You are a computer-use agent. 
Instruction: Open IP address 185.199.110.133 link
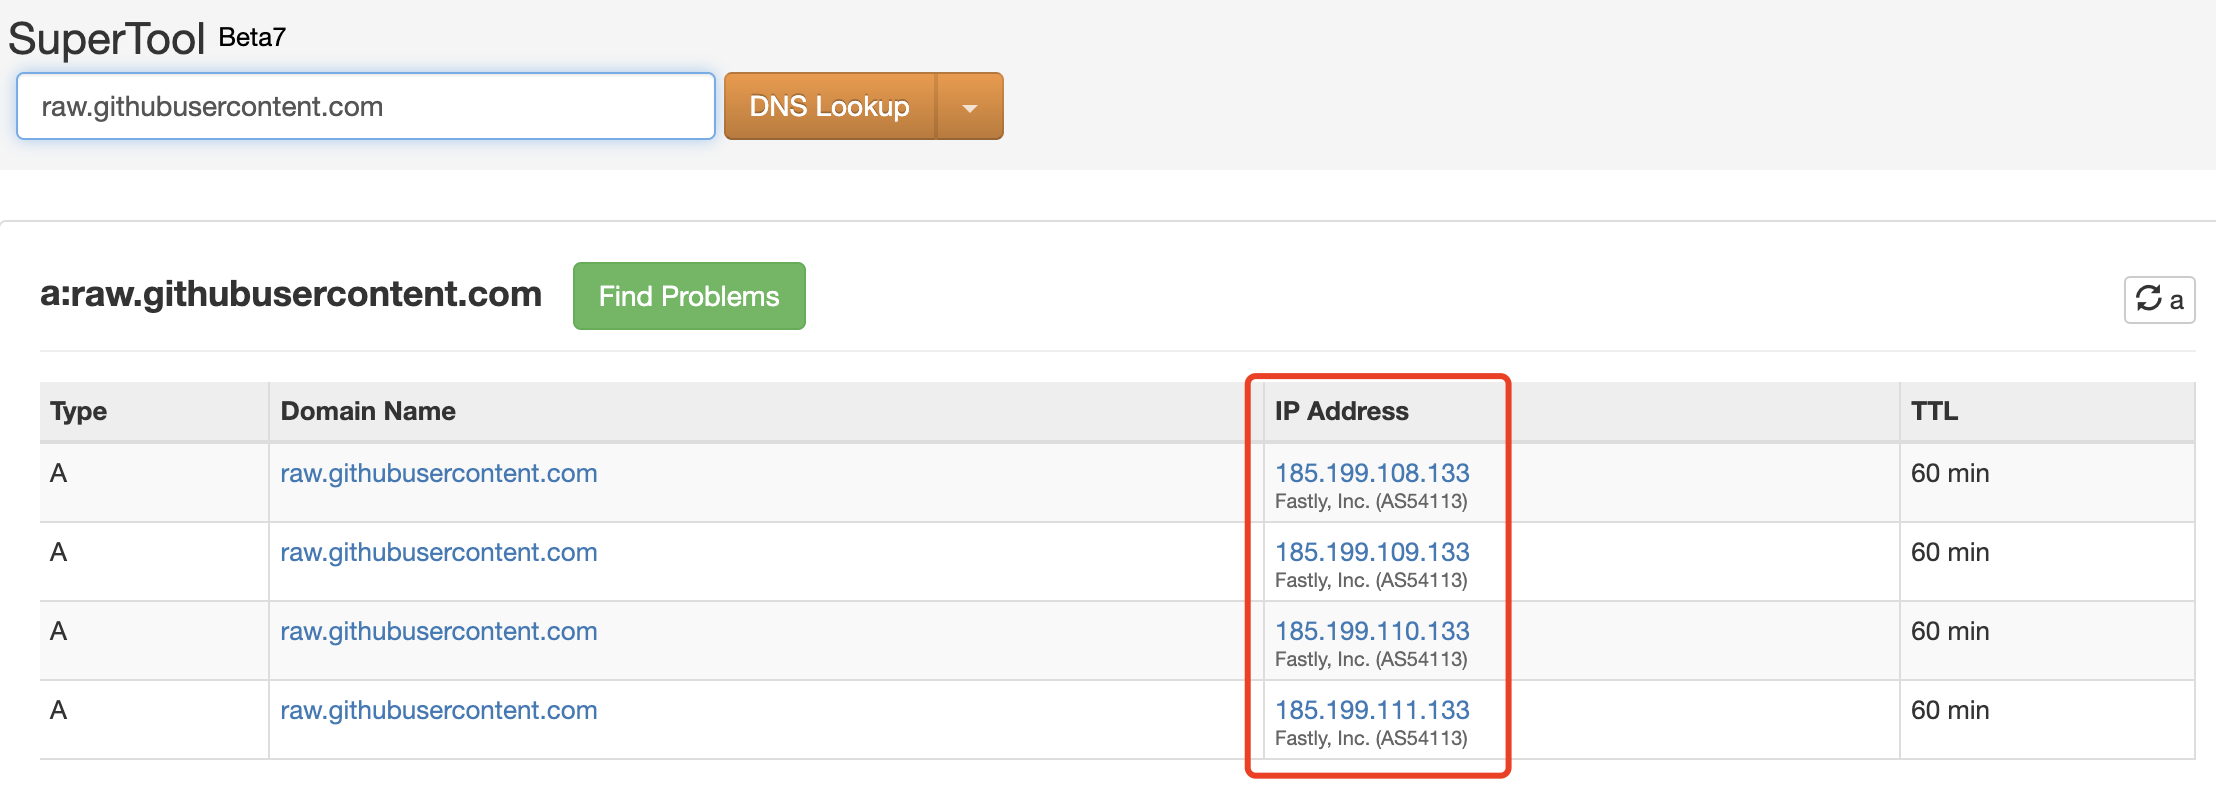[x=1371, y=631]
